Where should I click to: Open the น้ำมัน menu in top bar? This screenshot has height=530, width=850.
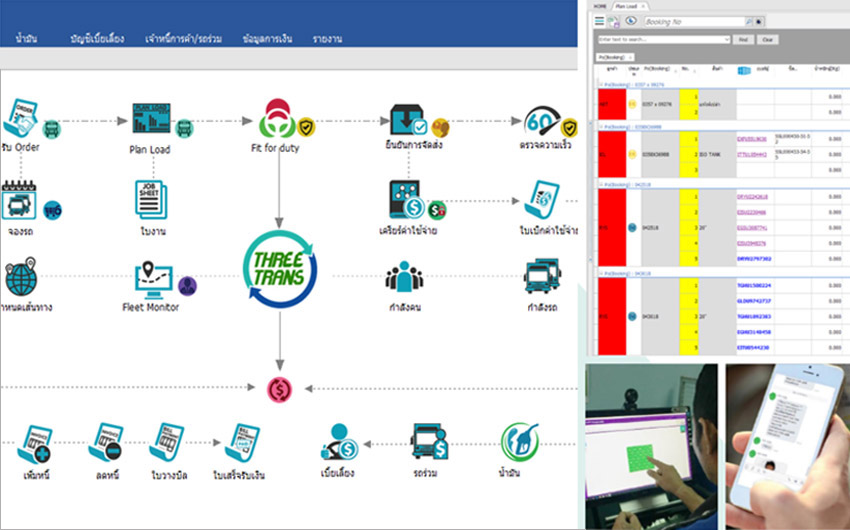[27, 38]
